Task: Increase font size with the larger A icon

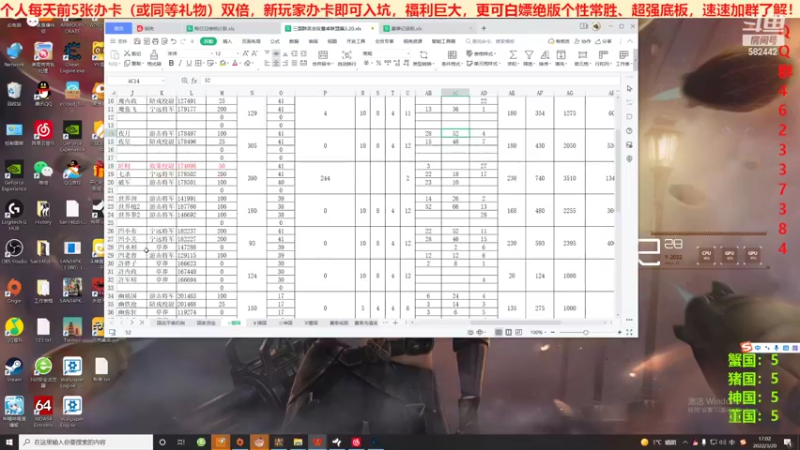Action: pos(245,54)
